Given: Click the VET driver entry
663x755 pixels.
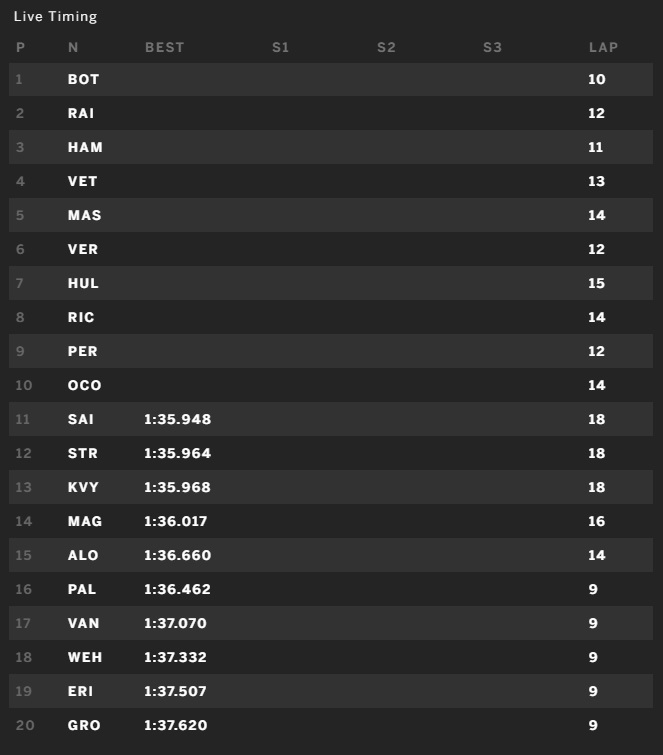Looking at the screenshot, I should point(331,181).
